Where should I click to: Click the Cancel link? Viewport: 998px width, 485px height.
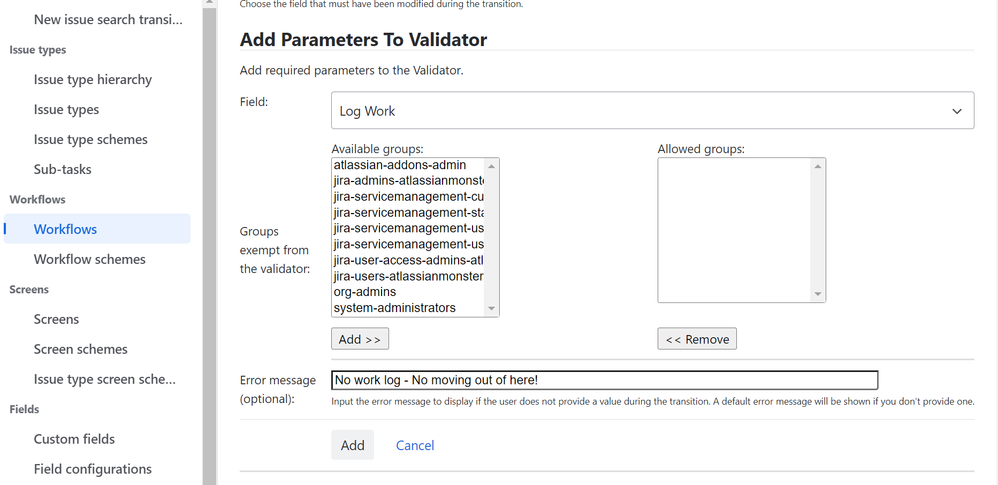point(415,445)
